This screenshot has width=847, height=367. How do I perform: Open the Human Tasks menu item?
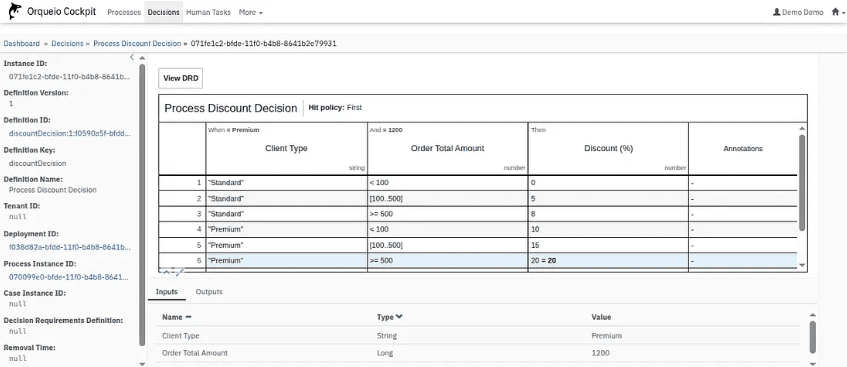[x=208, y=12]
